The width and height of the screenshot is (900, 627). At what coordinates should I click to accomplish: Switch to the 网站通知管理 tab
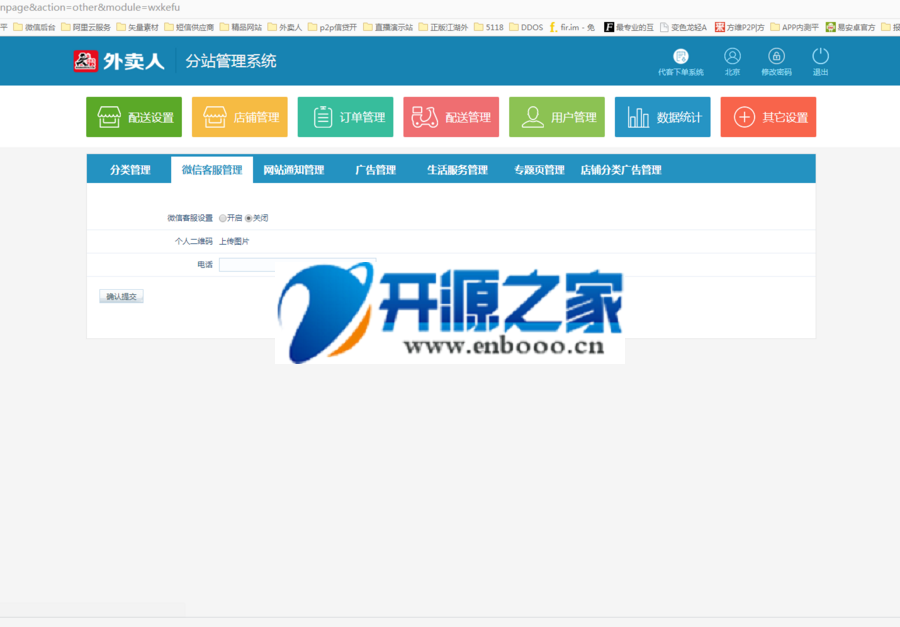(294, 170)
